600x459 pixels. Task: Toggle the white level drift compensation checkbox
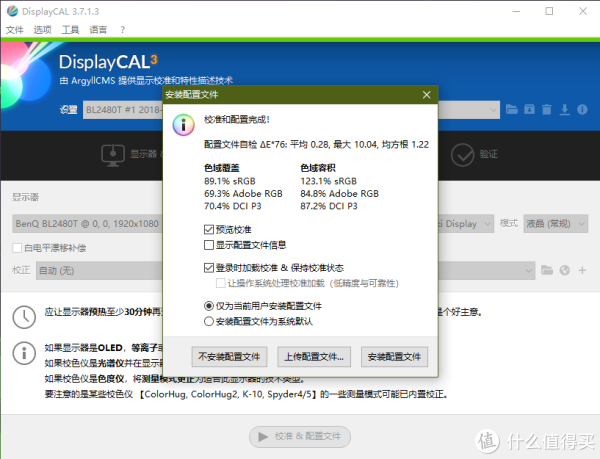point(17,248)
